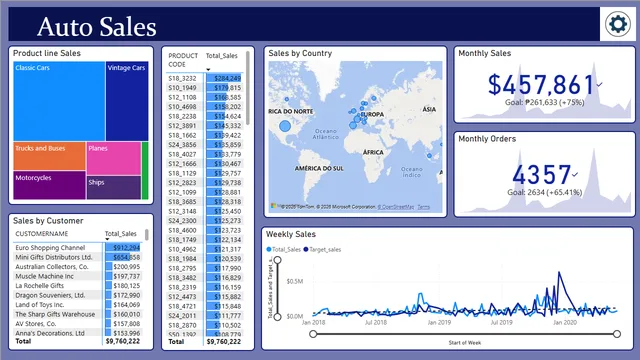Click the $284,249 sales value

[x=227, y=78]
